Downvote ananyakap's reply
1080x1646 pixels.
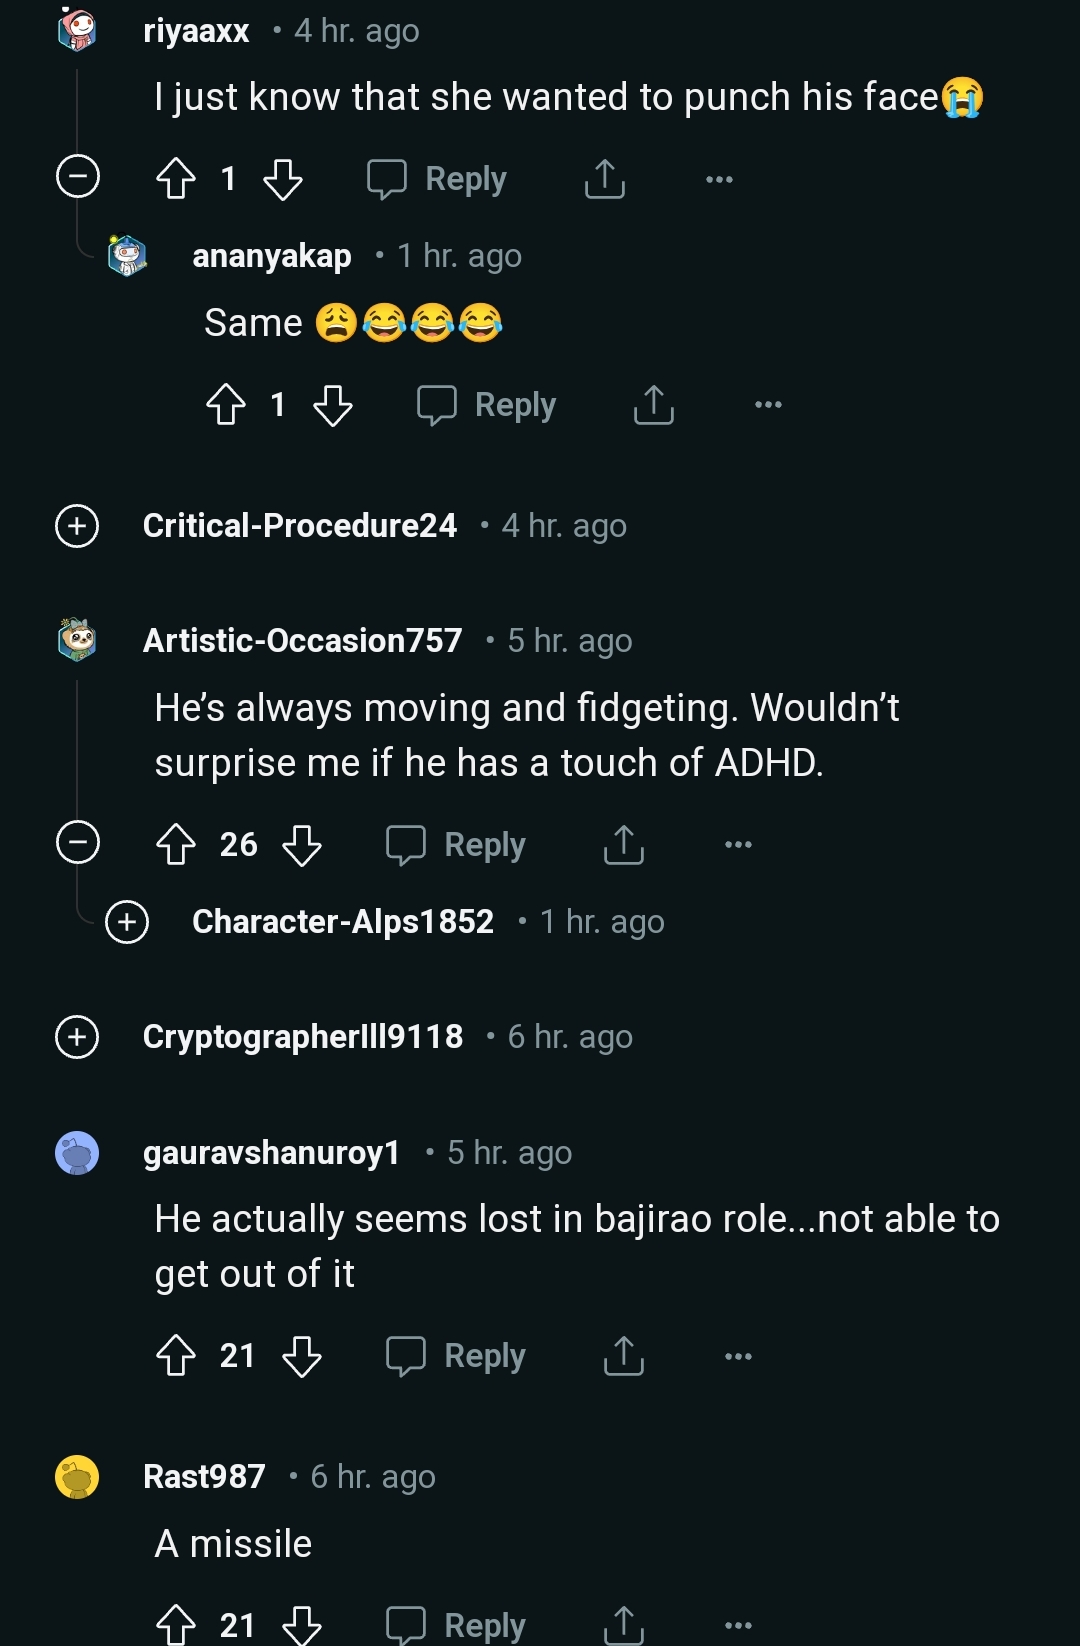pos(334,406)
